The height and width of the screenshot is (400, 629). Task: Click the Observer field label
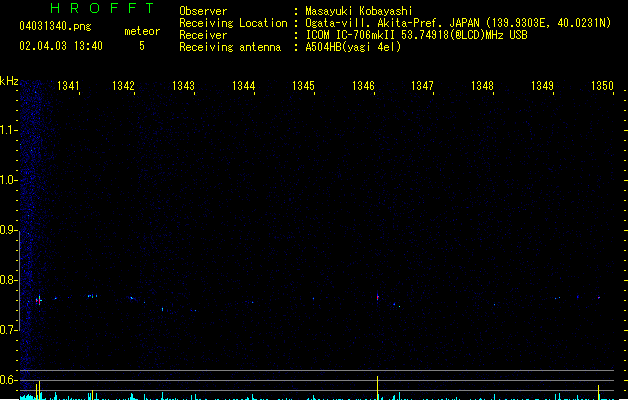[203, 11]
